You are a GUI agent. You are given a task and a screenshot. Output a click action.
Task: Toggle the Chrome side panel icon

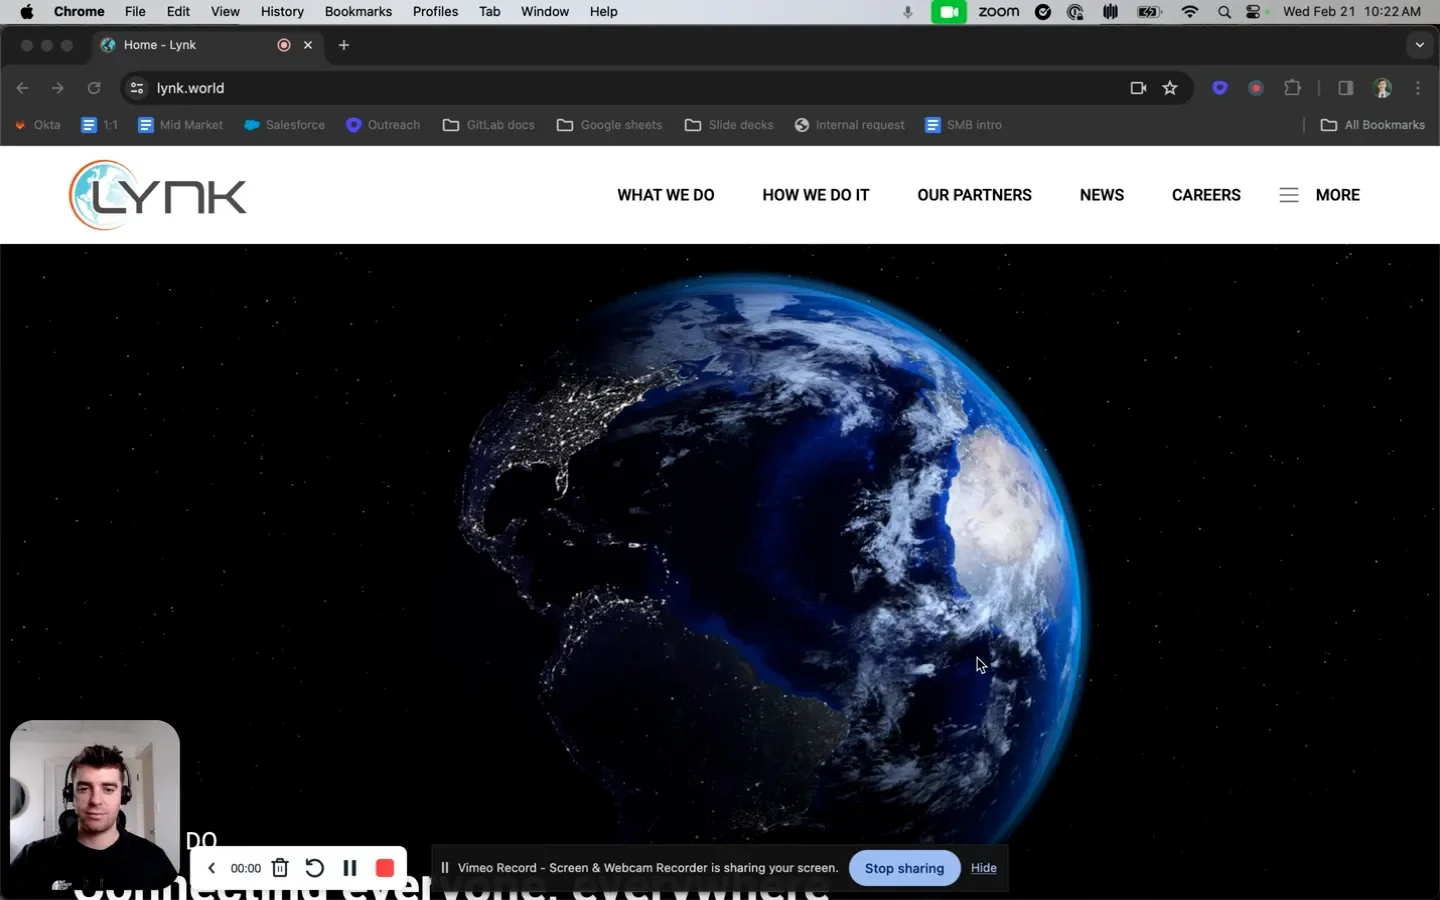1346,88
